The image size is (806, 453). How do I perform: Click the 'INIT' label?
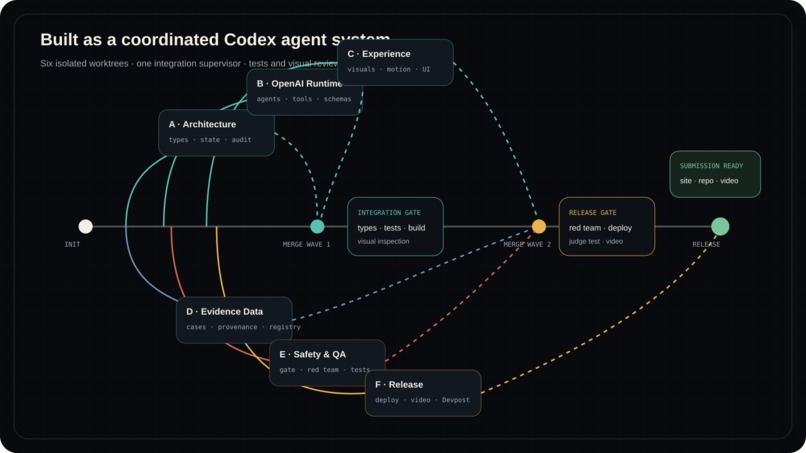(x=72, y=245)
